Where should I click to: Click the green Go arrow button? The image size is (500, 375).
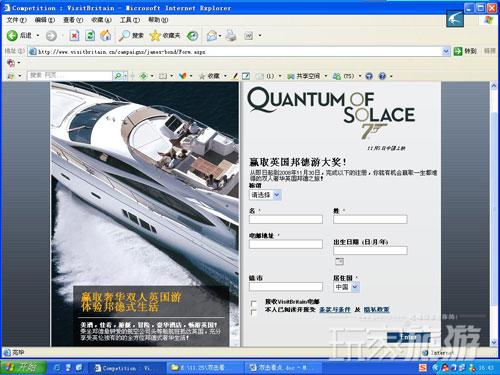tap(458, 51)
